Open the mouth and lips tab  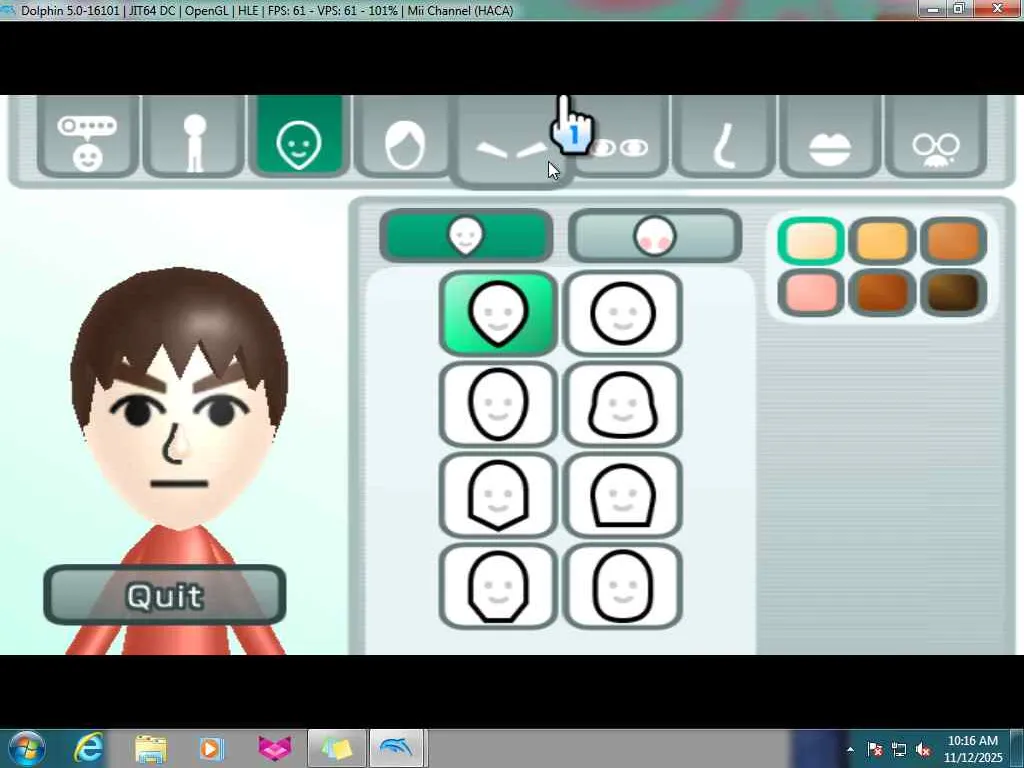coord(829,136)
